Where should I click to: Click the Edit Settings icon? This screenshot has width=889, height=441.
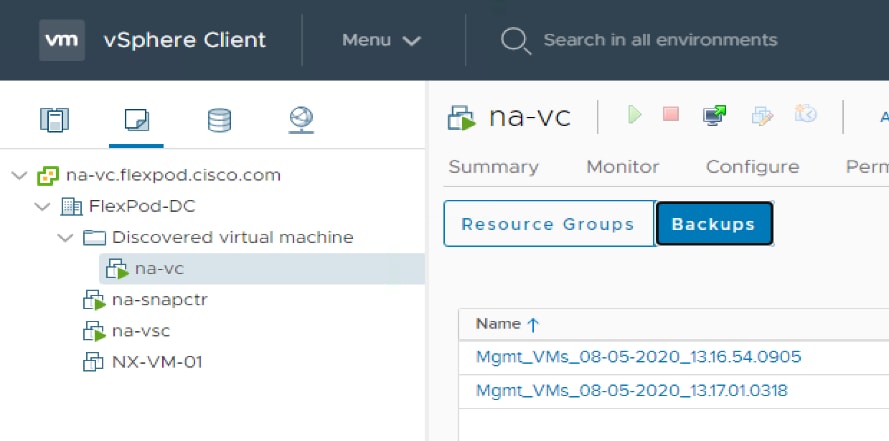[763, 115]
